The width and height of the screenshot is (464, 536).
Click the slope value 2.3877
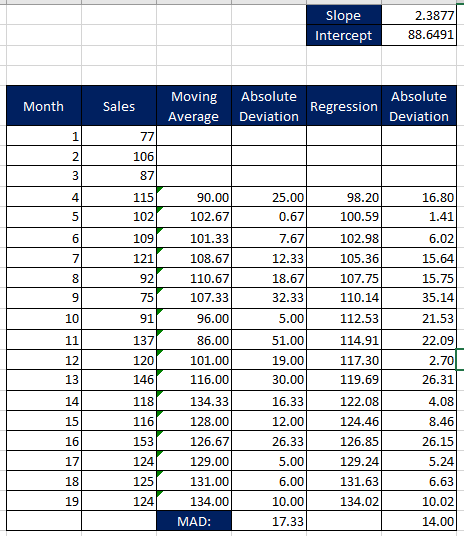tap(419, 15)
